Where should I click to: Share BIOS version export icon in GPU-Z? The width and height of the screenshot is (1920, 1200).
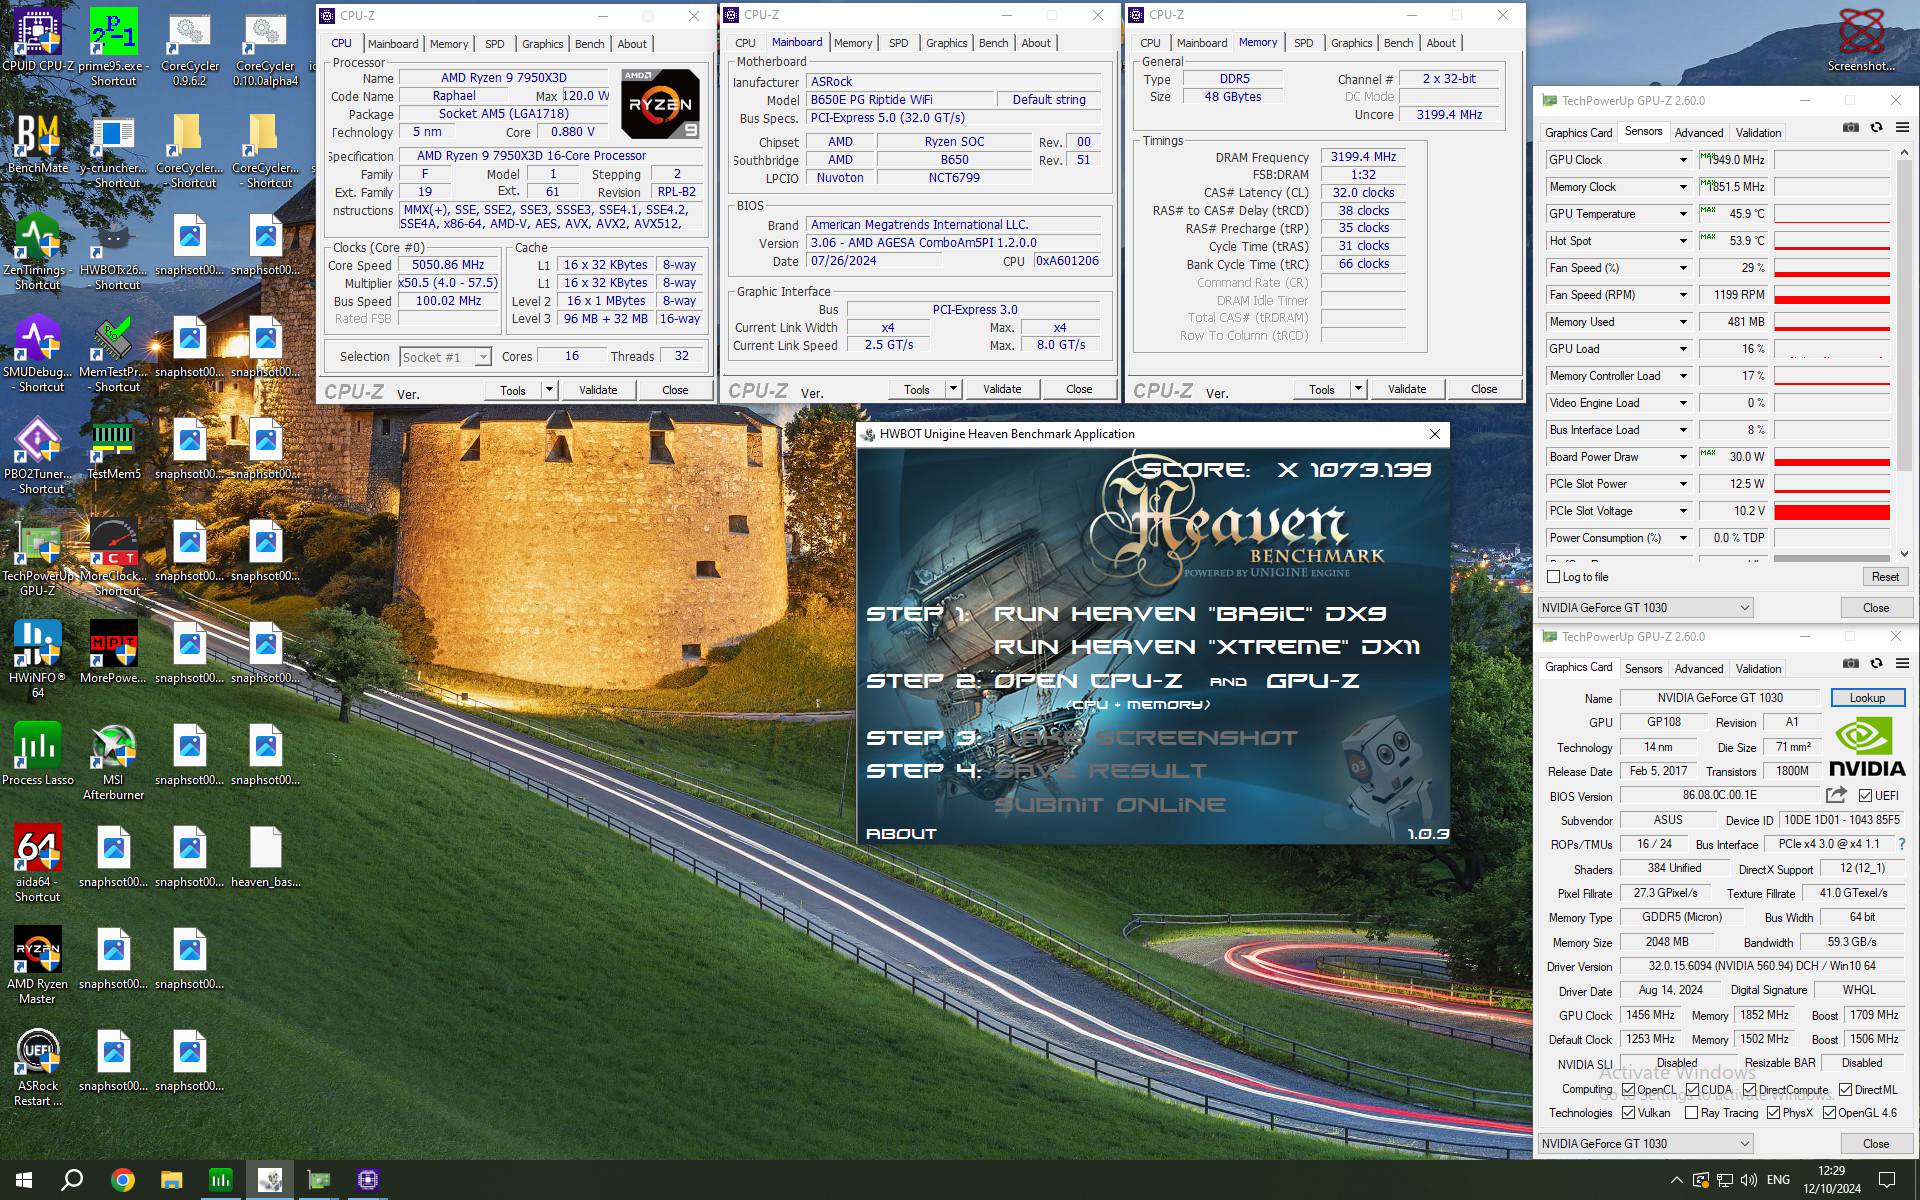pos(1836,795)
